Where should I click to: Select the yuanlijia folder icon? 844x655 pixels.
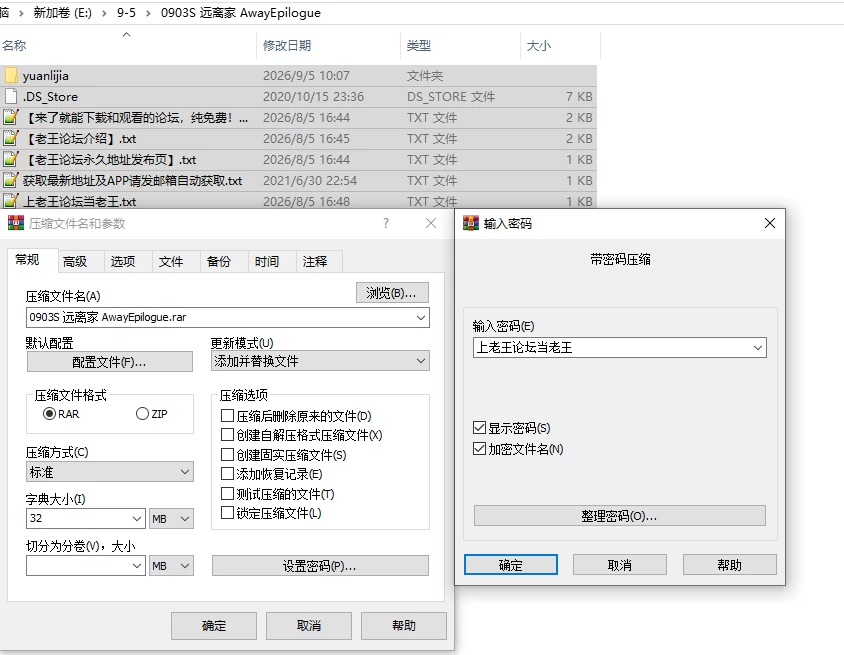(x=11, y=75)
